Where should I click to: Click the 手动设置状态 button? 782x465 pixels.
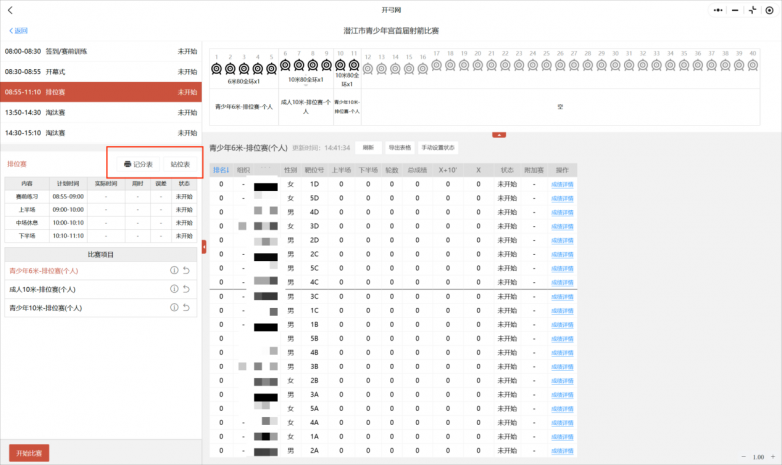point(438,148)
